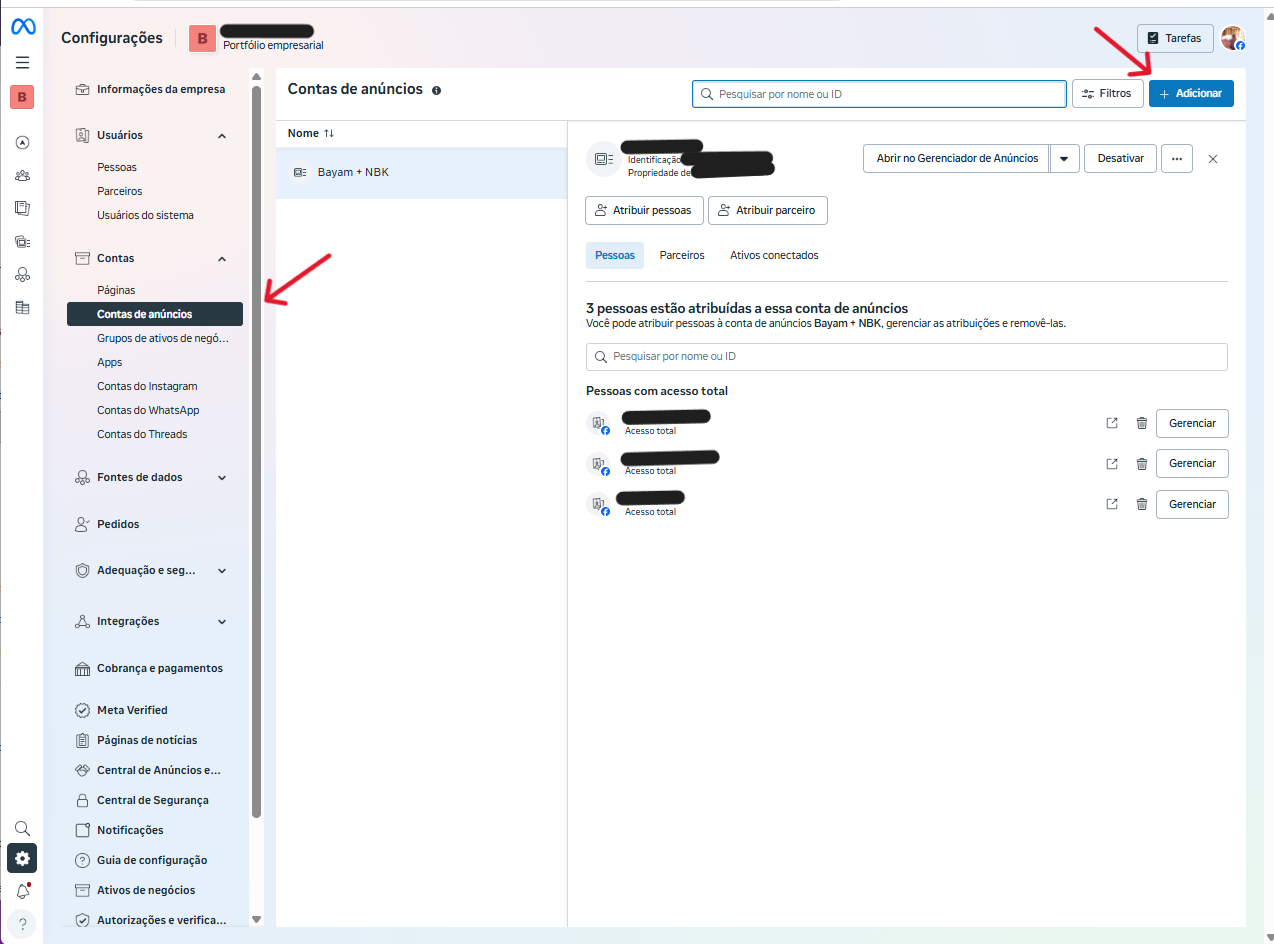Click the help question mark icon

[22, 923]
